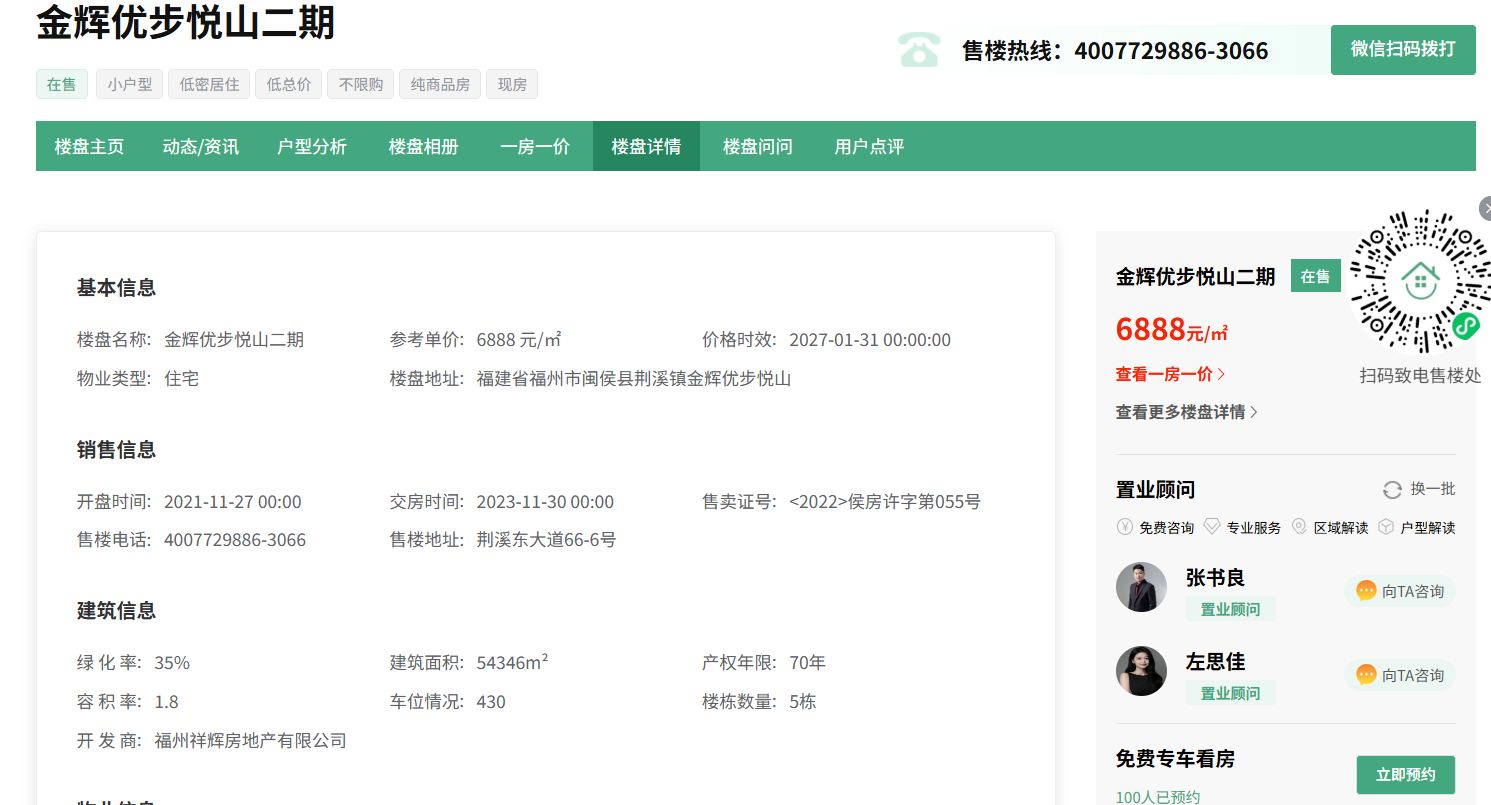Click the price validity date 2027-01-31 00:00:00
1491x805 pixels.
(x=870, y=340)
